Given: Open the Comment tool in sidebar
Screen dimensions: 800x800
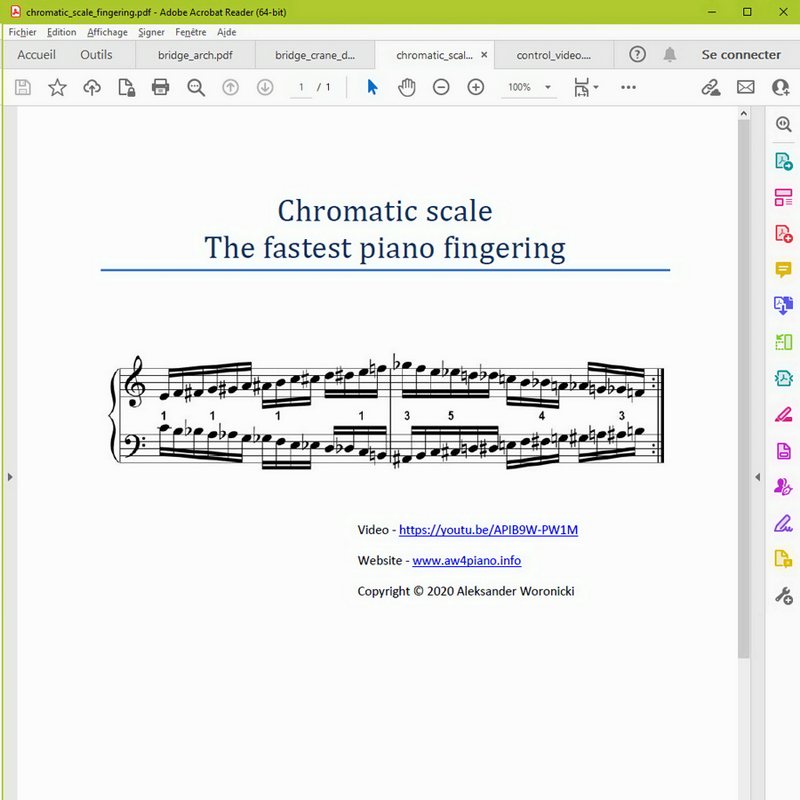Looking at the screenshot, I should tap(784, 270).
